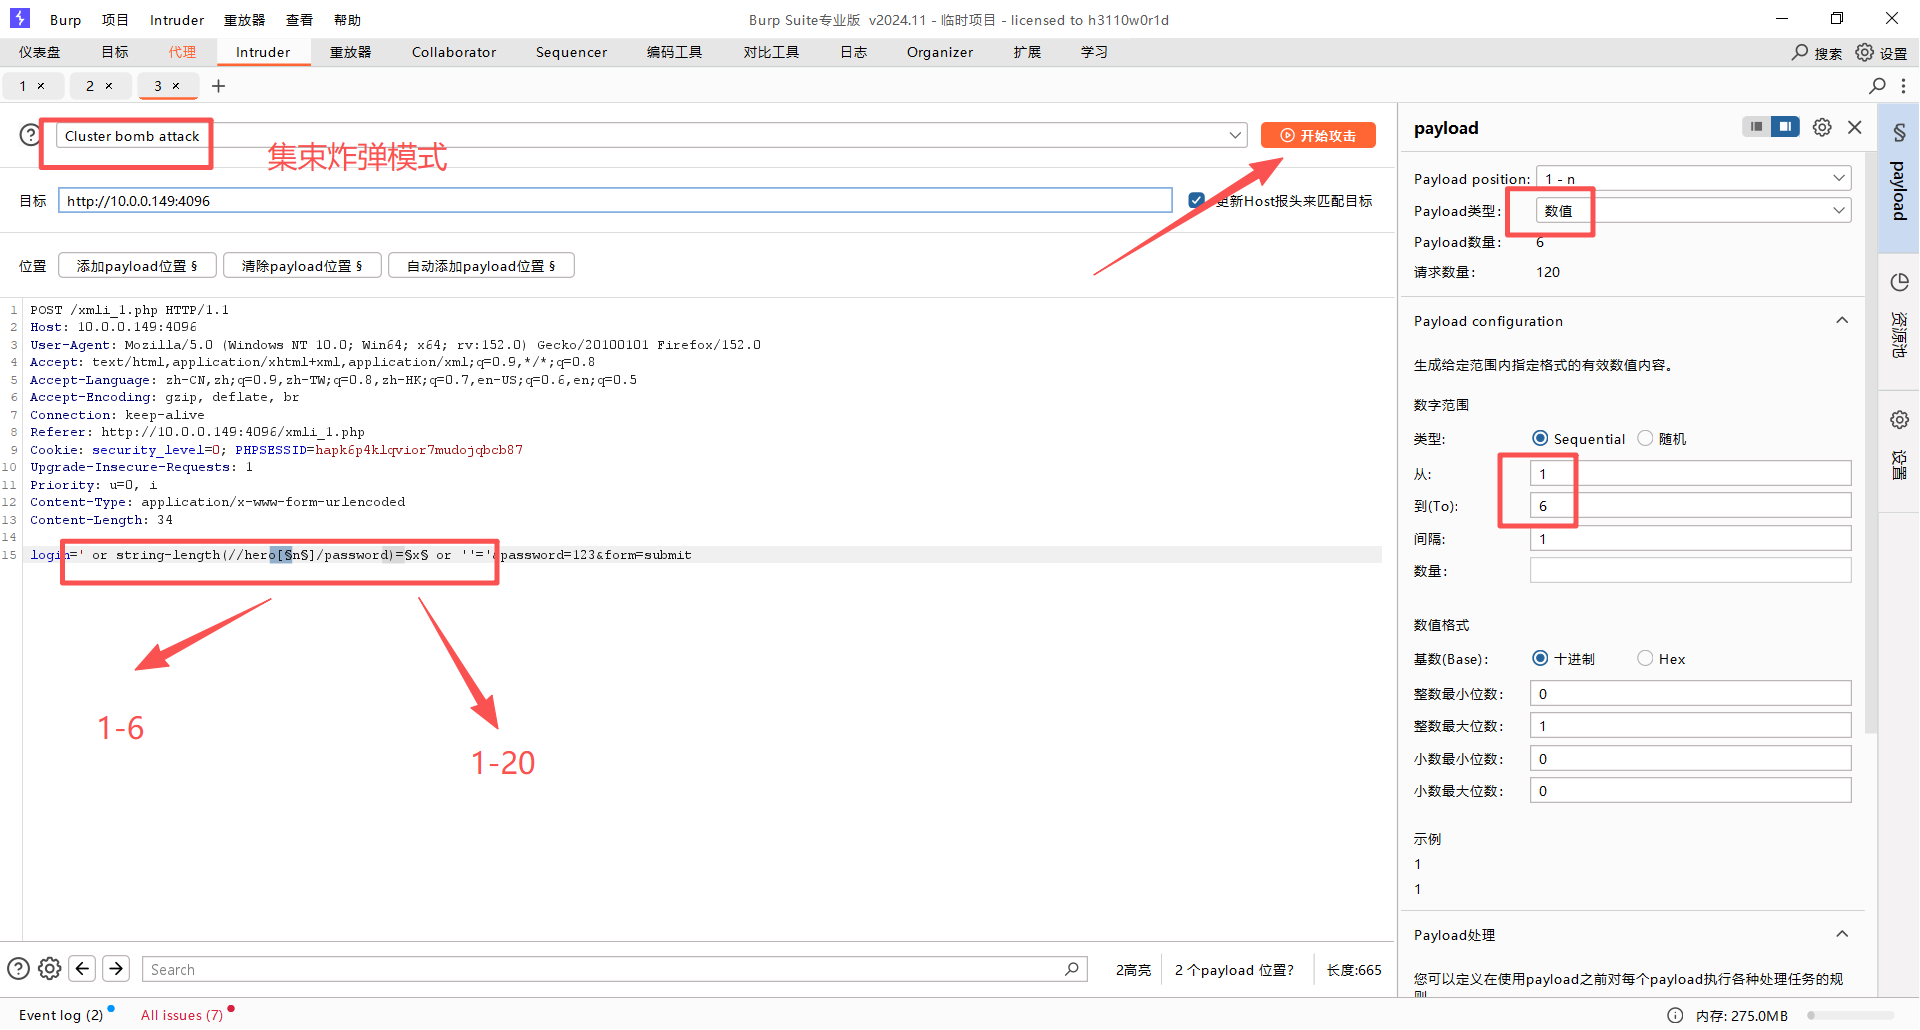Open the three-dot tab options menu
Viewport: 1920px width, 1030px height.
point(1903,86)
